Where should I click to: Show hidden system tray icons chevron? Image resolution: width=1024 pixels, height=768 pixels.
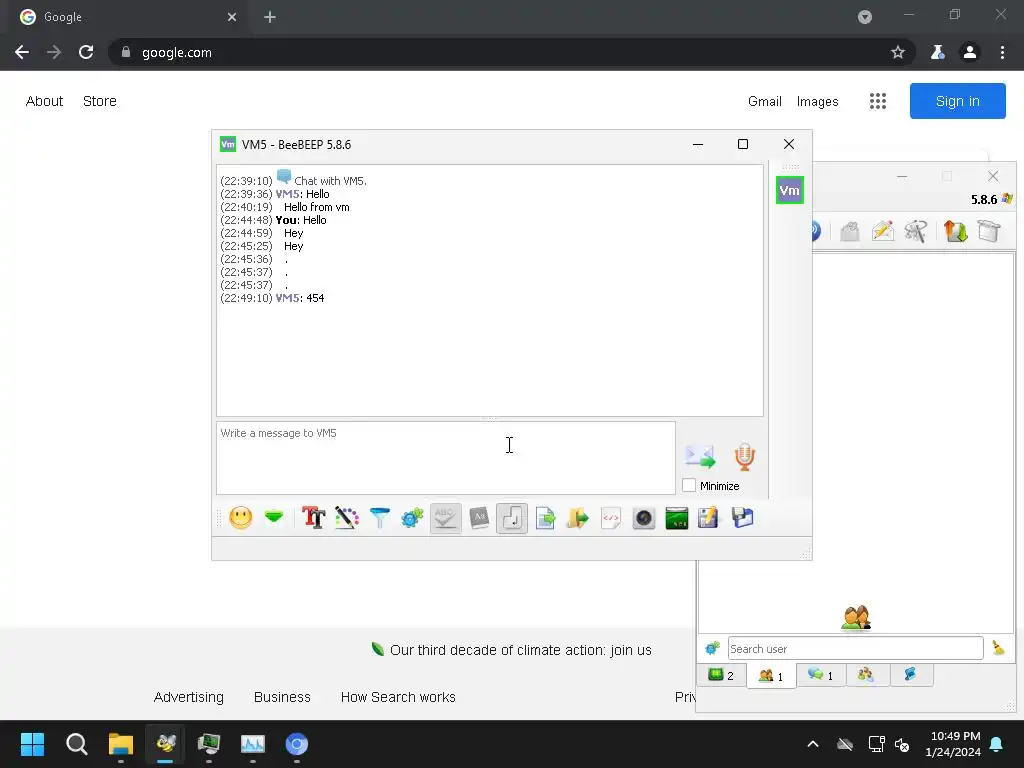point(813,744)
